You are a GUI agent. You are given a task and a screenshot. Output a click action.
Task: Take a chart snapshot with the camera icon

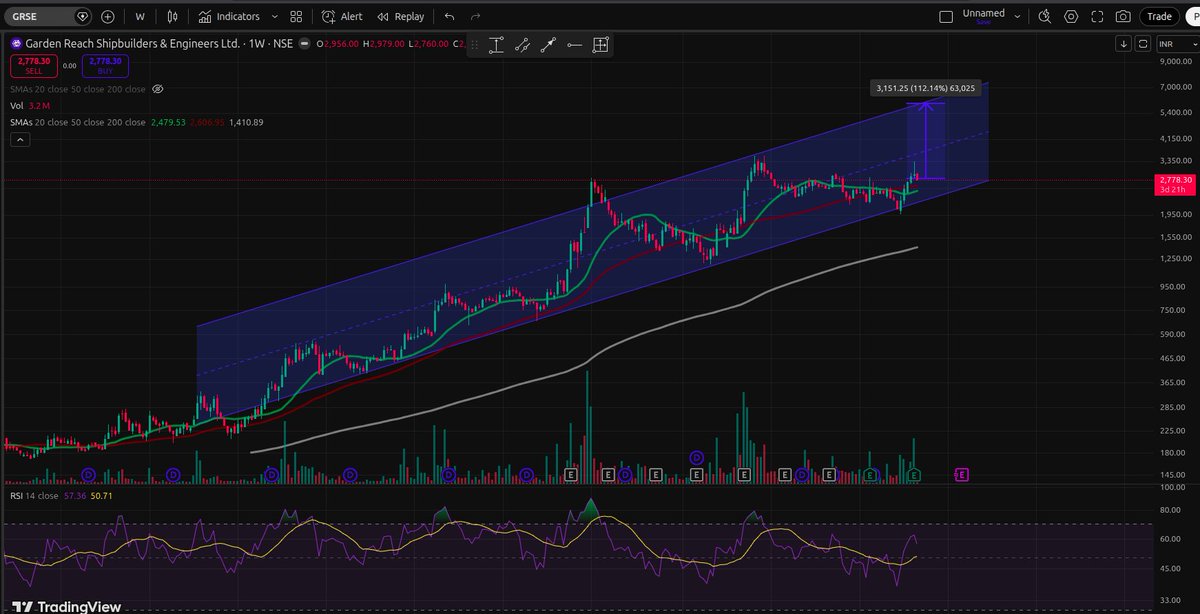pos(1123,17)
